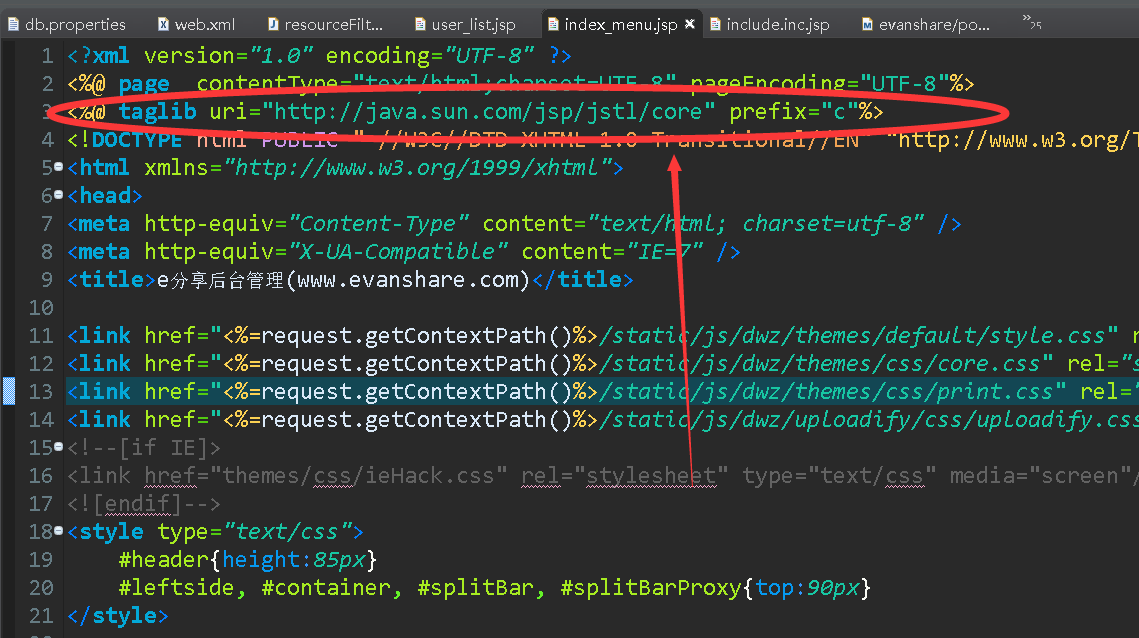This screenshot has height=638, width=1139.
Task: Click line number 10 in the gutter
Action: click(x=41, y=308)
